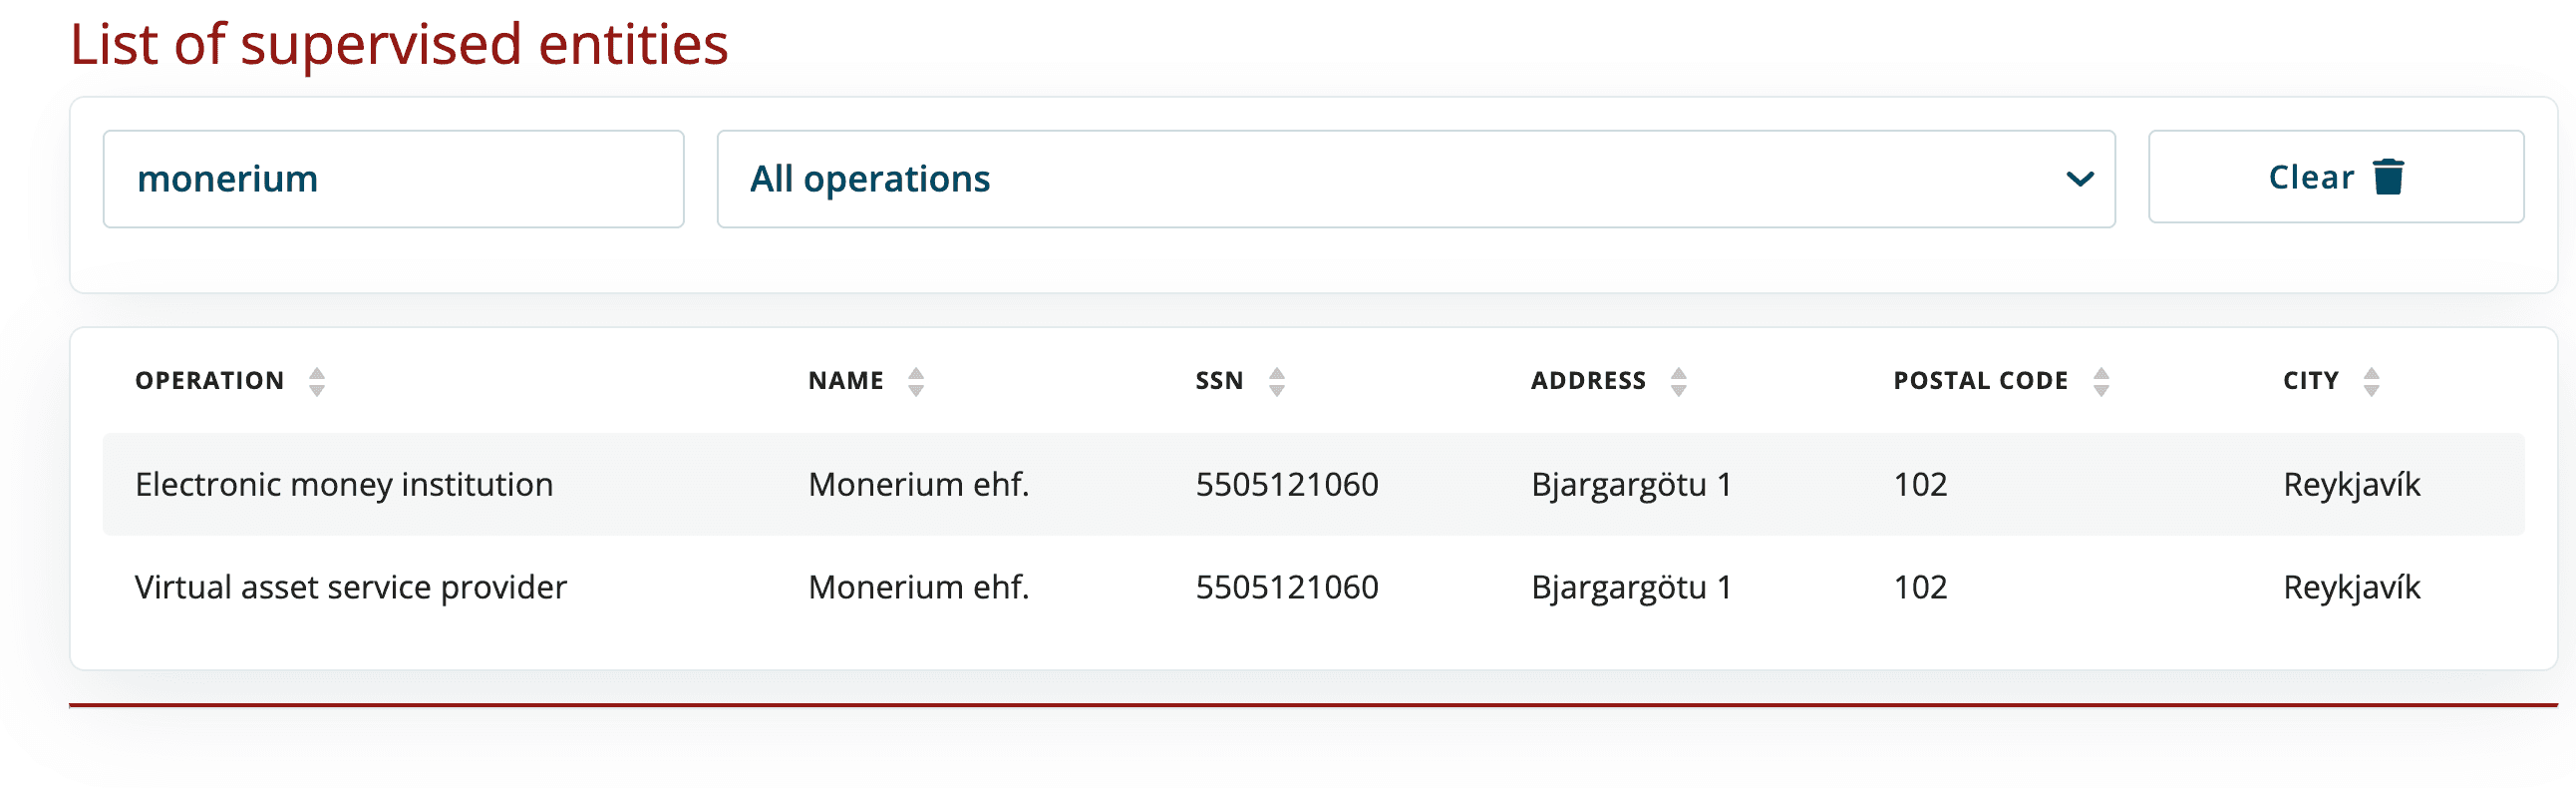
Task: Click the chevron on operations dropdown
Action: [x=2079, y=179]
